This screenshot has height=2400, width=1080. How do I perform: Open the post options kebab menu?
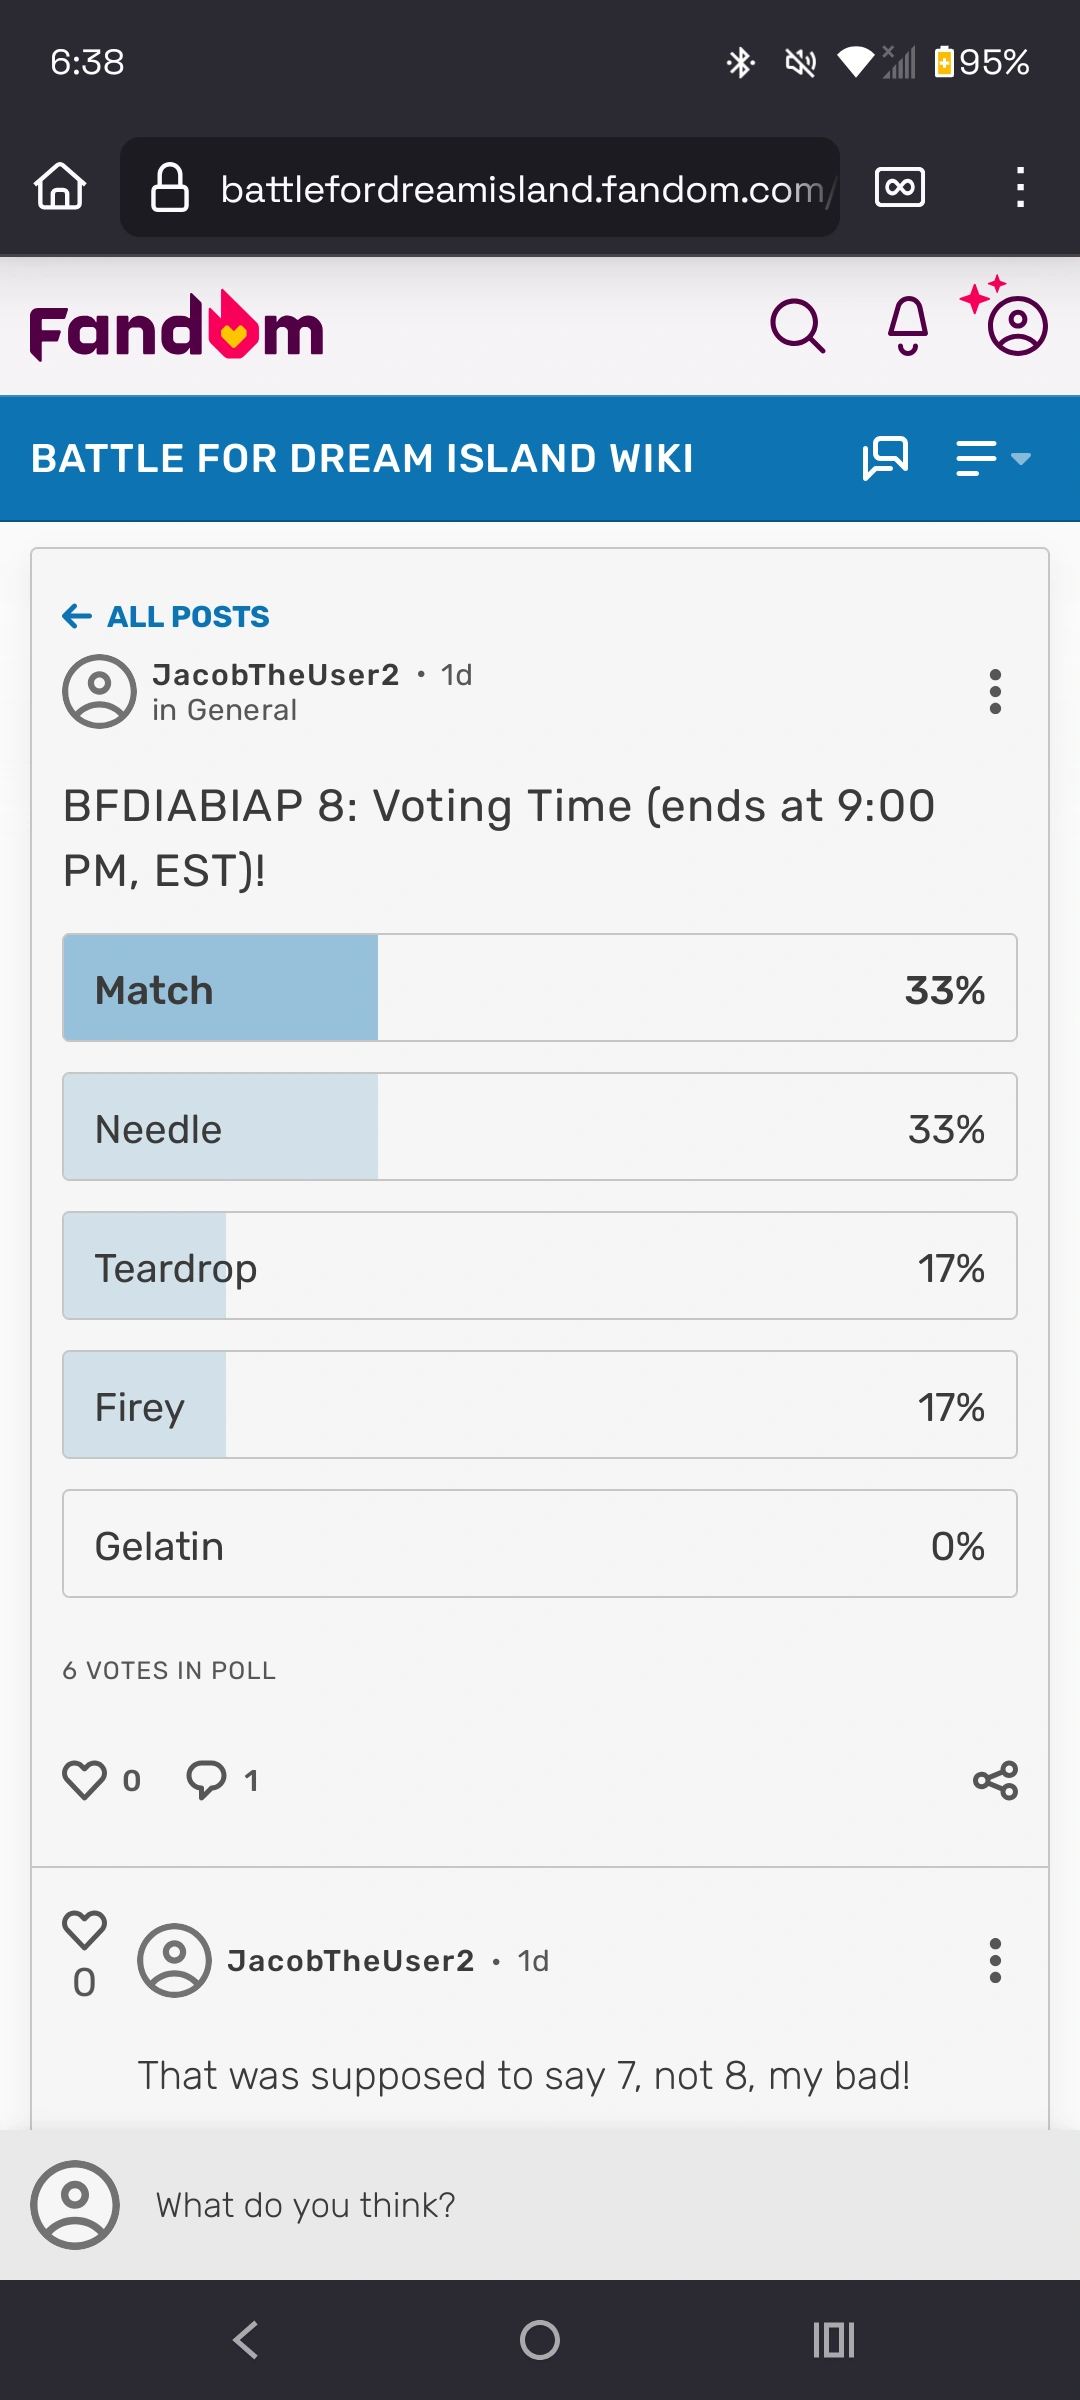(995, 691)
